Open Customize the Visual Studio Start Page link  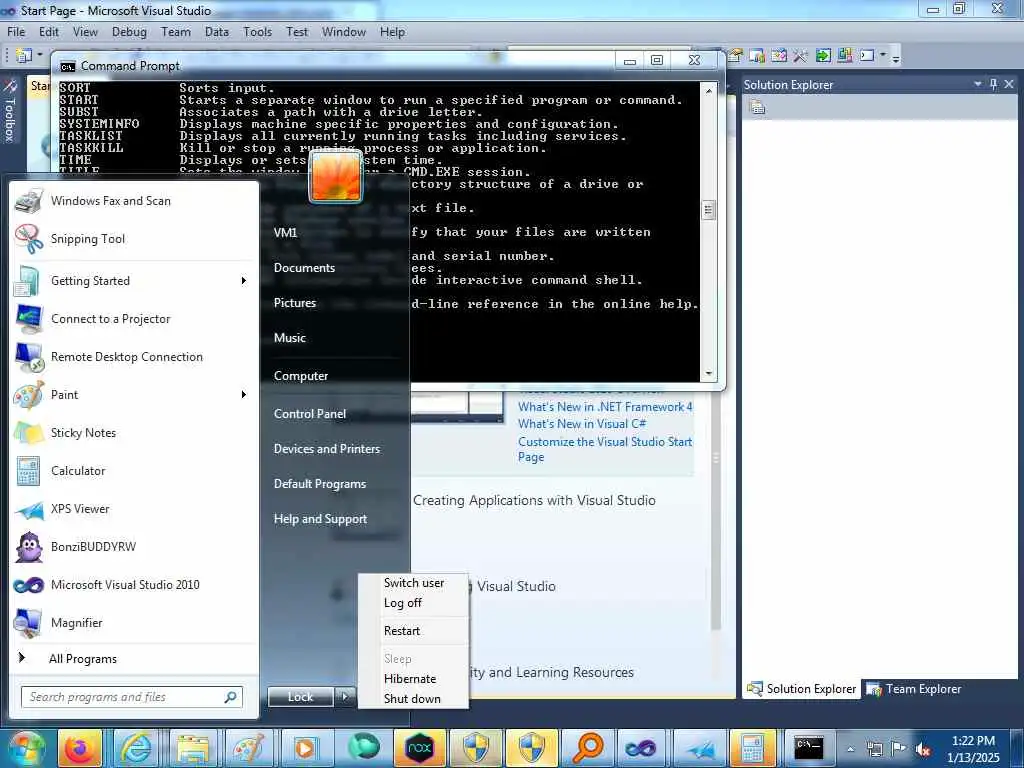[605, 449]
